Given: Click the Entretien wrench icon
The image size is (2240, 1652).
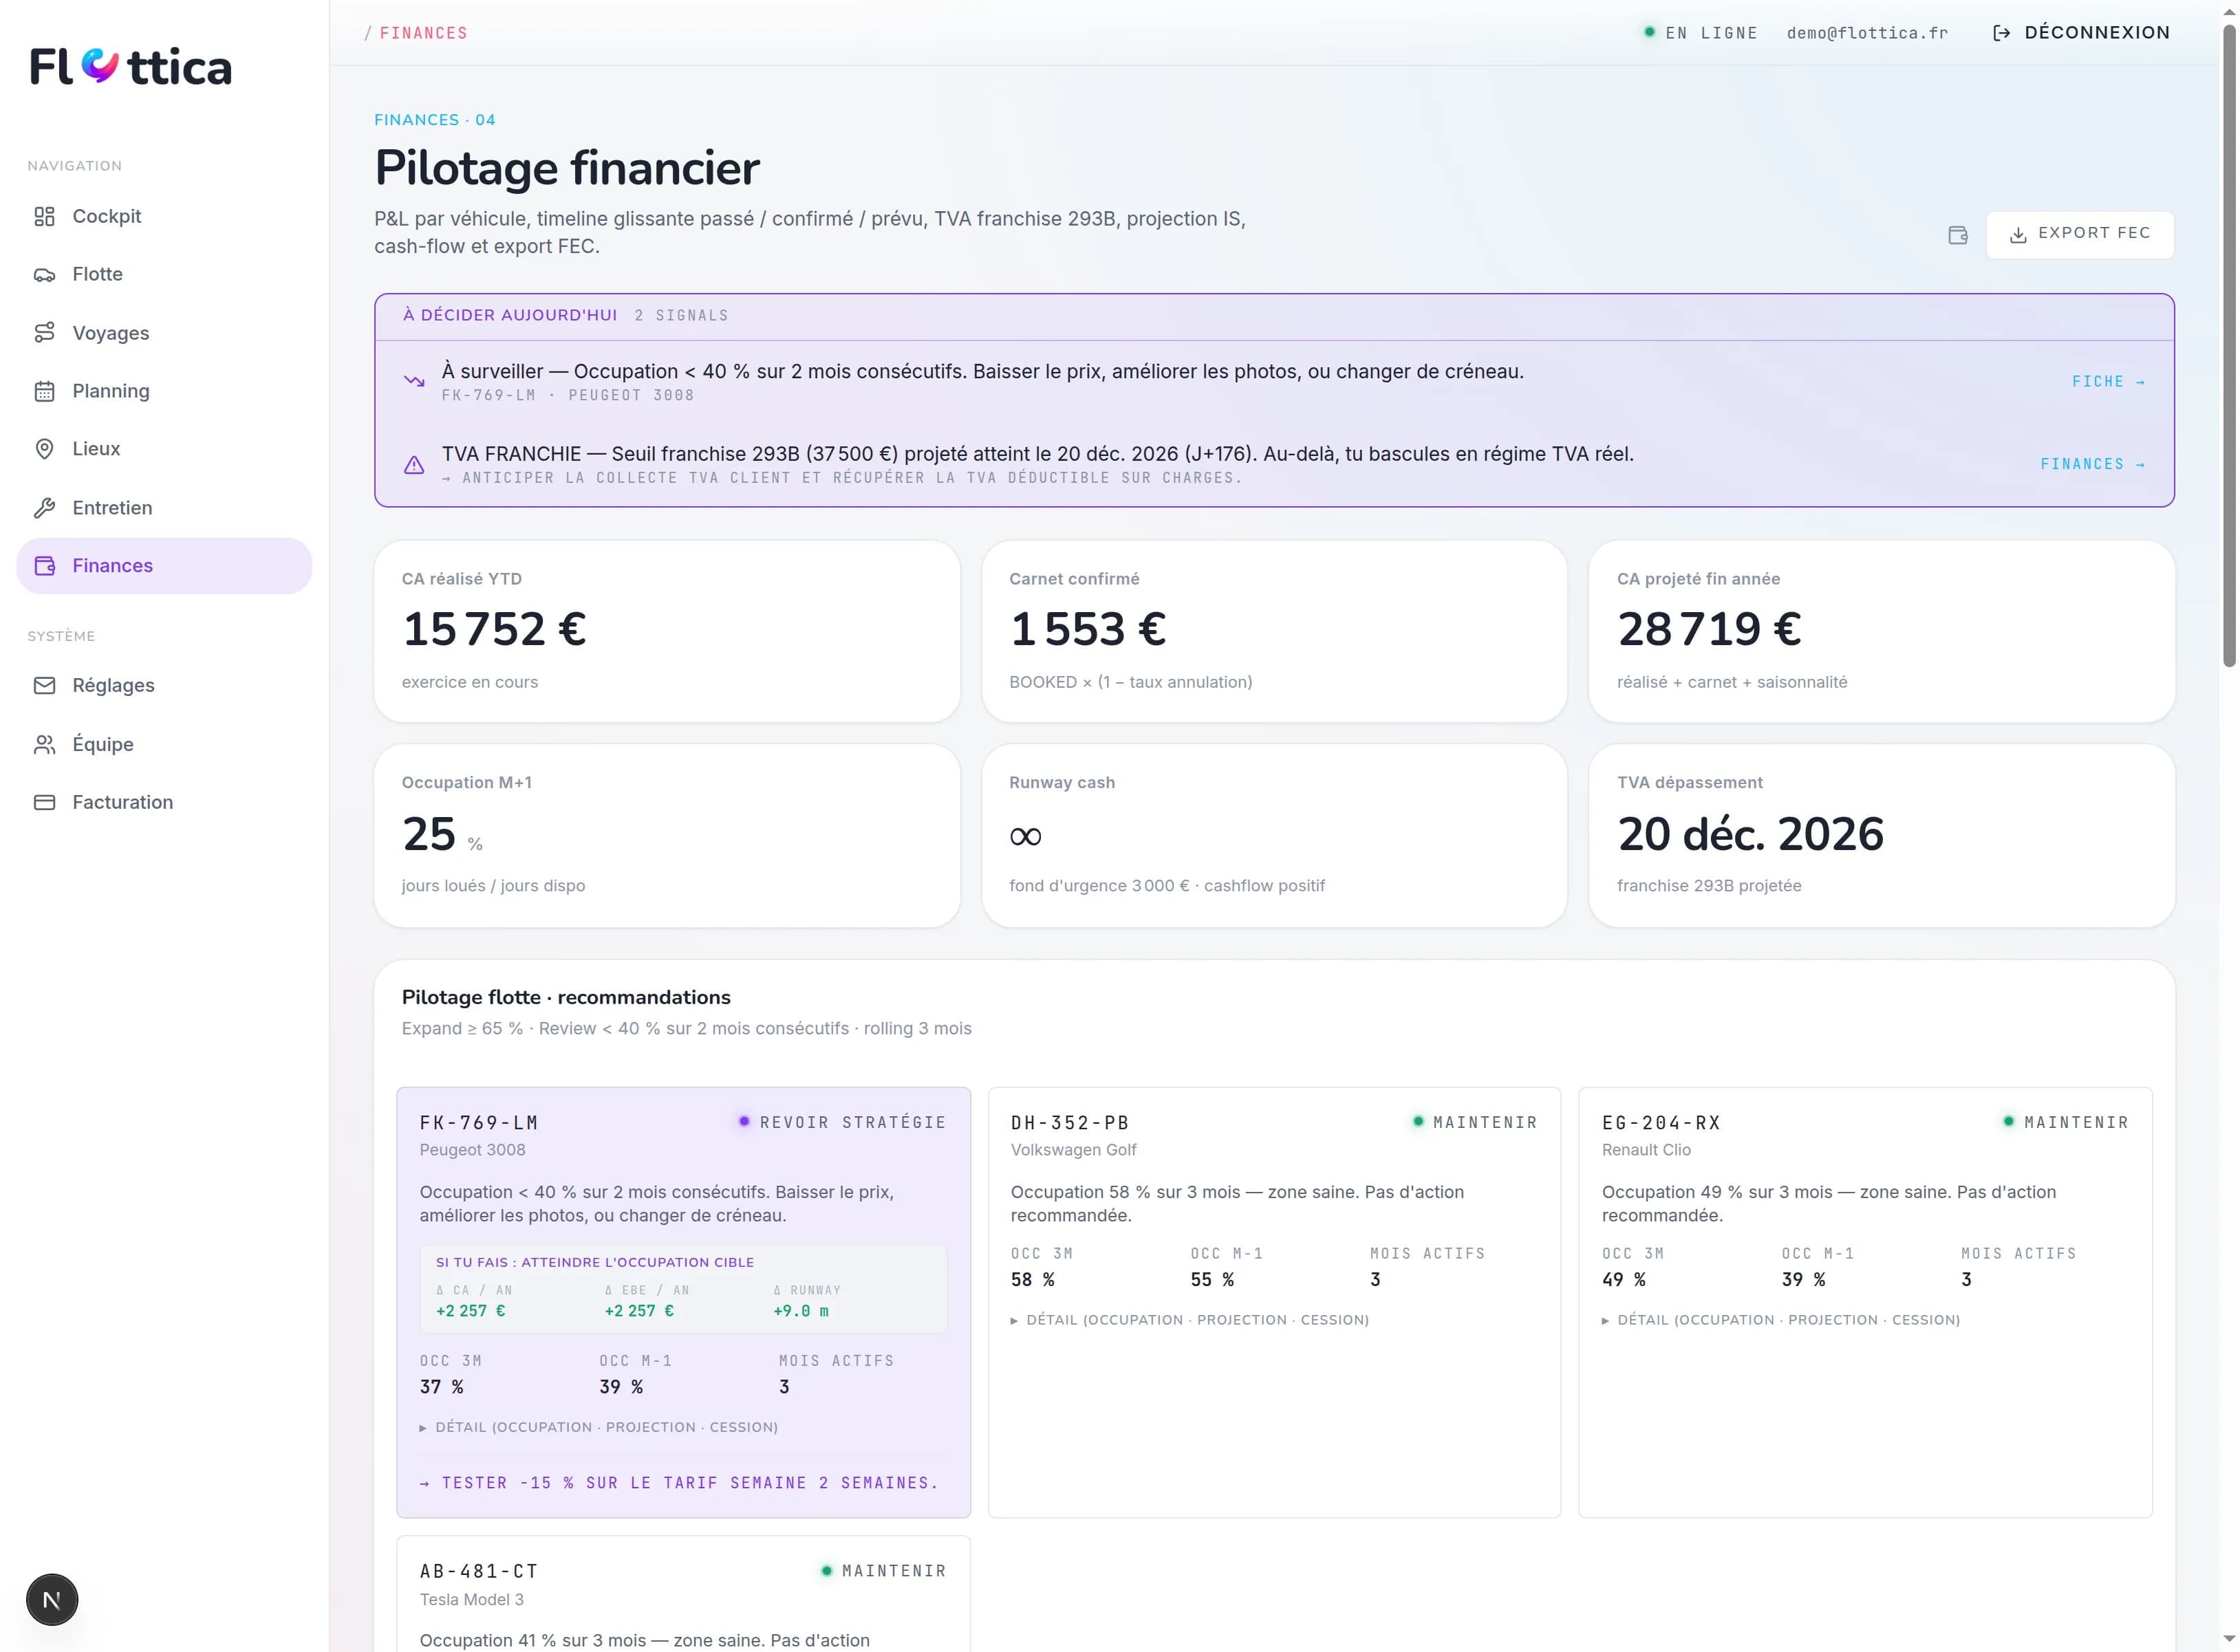Looking at the screenshot, I should 44,508.
